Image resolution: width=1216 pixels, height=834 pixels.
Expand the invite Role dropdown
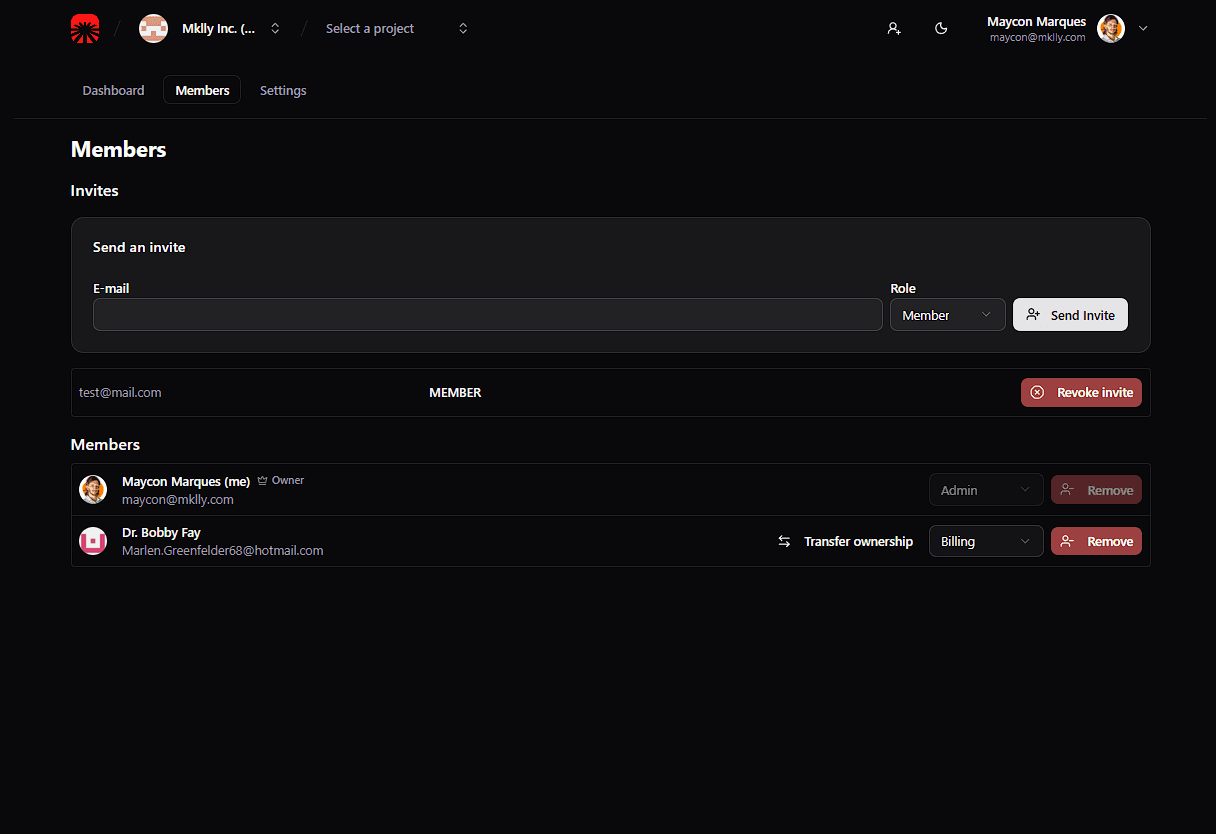[x=947, y=315]
